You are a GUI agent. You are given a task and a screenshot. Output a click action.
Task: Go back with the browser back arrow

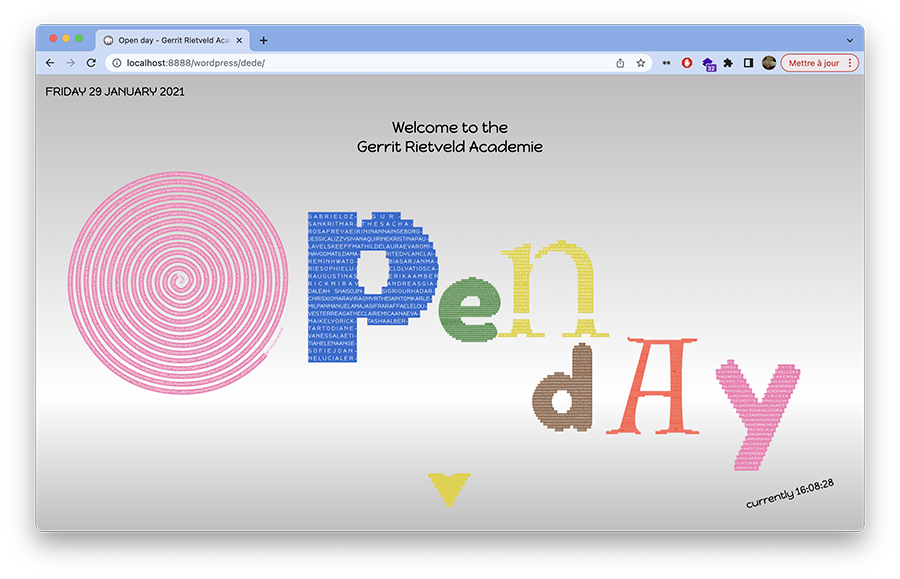pyautogui.click(x=50, y=63)
